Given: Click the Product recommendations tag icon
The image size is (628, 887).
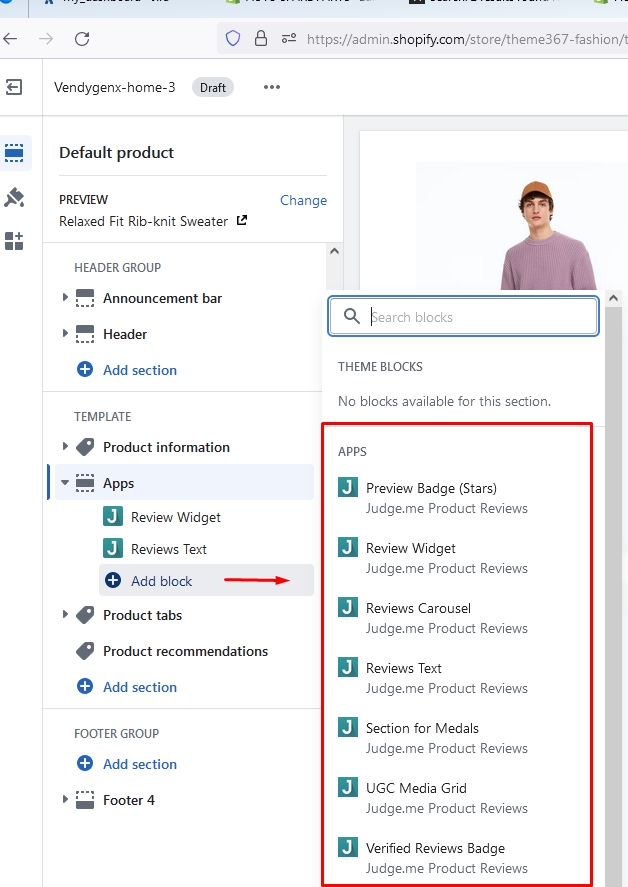Looking at the screenshot, I should pyautogui.click(x=85, y=651).
